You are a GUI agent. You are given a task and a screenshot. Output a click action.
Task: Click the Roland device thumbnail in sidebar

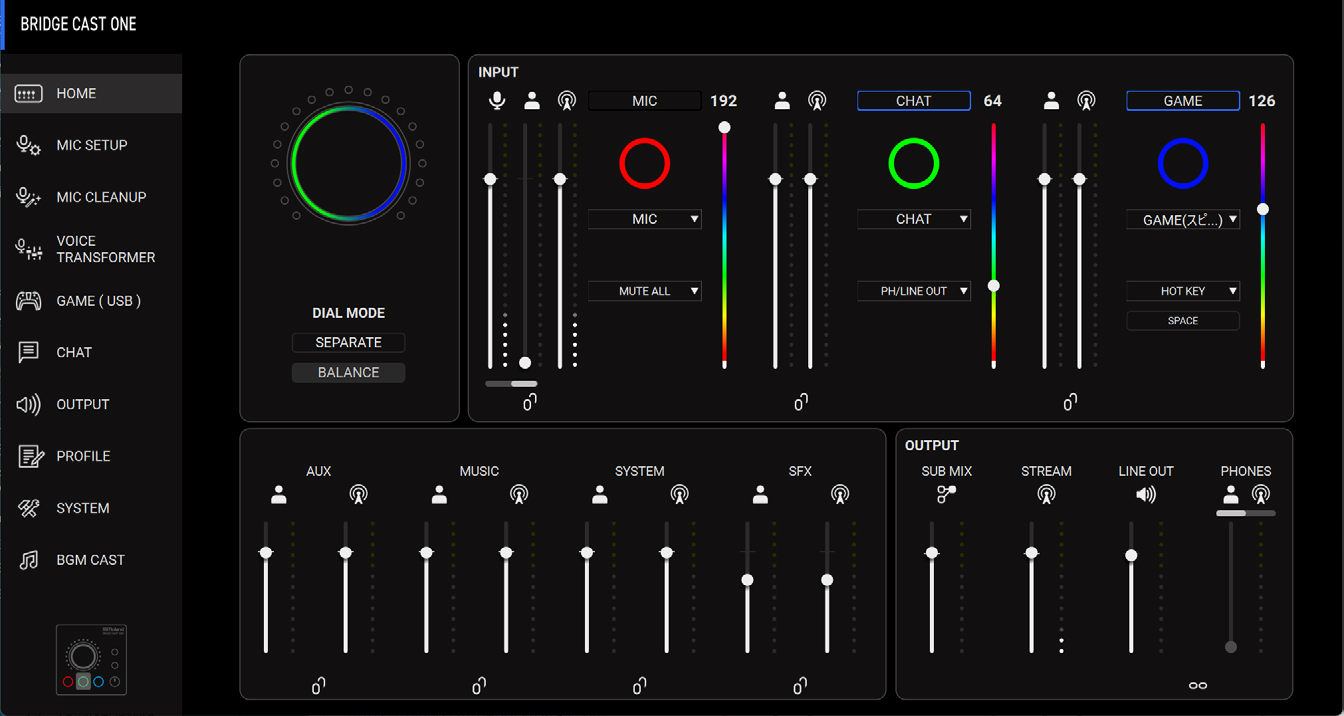91,660
